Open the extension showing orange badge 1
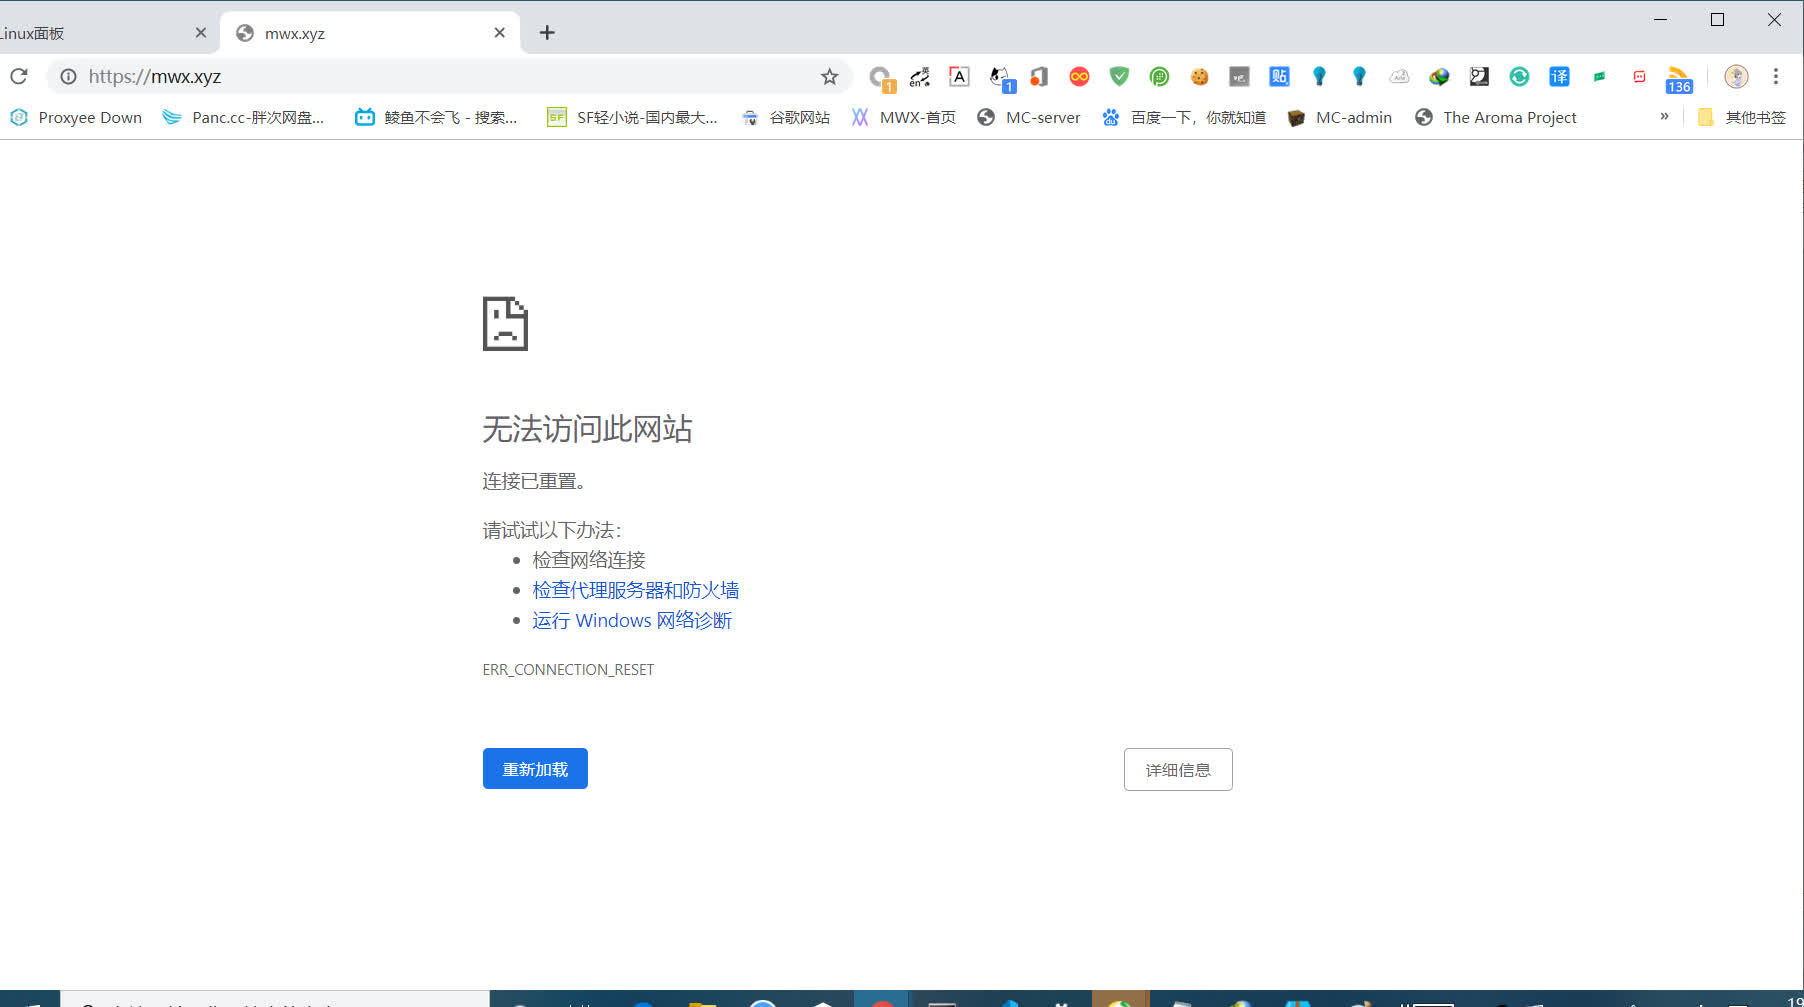The width and height of the screenshot is (1804, 1007). point(880,77)
